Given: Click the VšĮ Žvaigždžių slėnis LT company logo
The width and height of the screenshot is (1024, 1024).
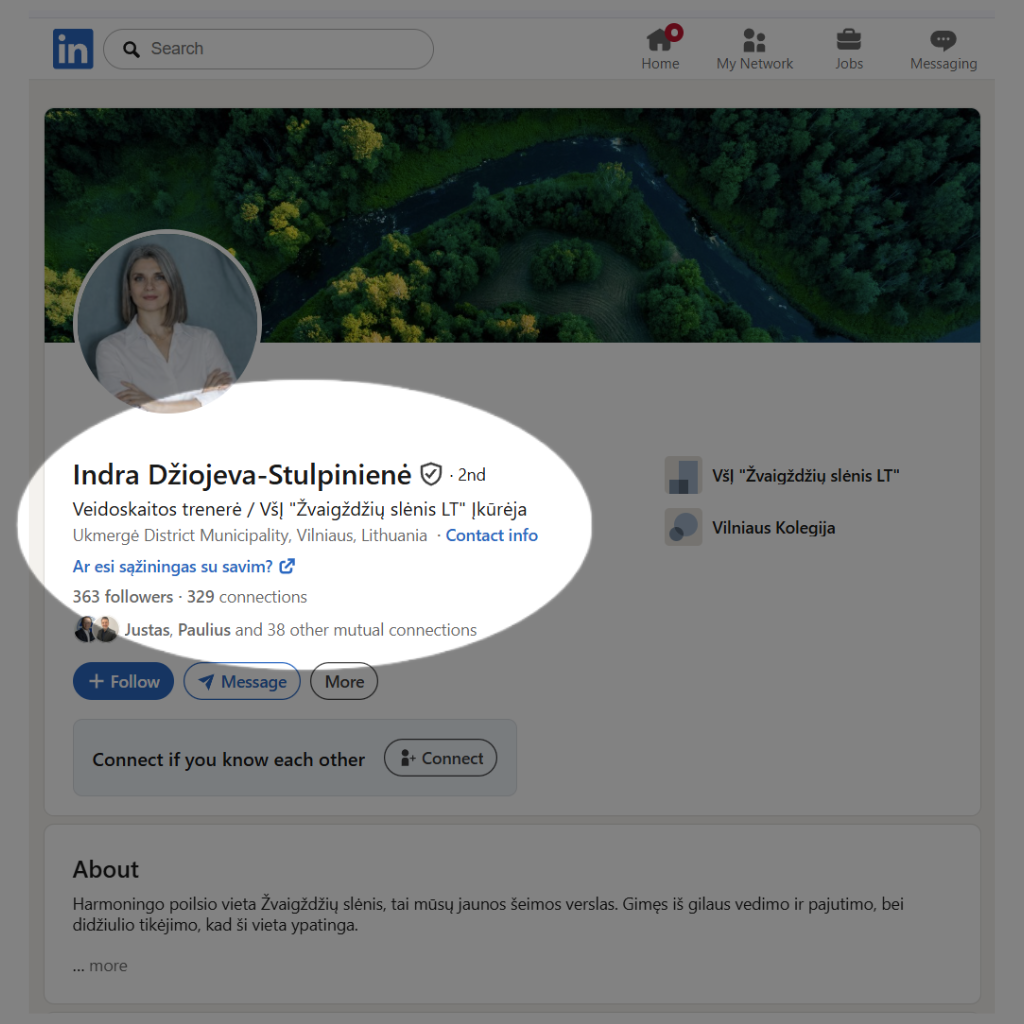Looking at the screenshot, I should tap(684, 476).
